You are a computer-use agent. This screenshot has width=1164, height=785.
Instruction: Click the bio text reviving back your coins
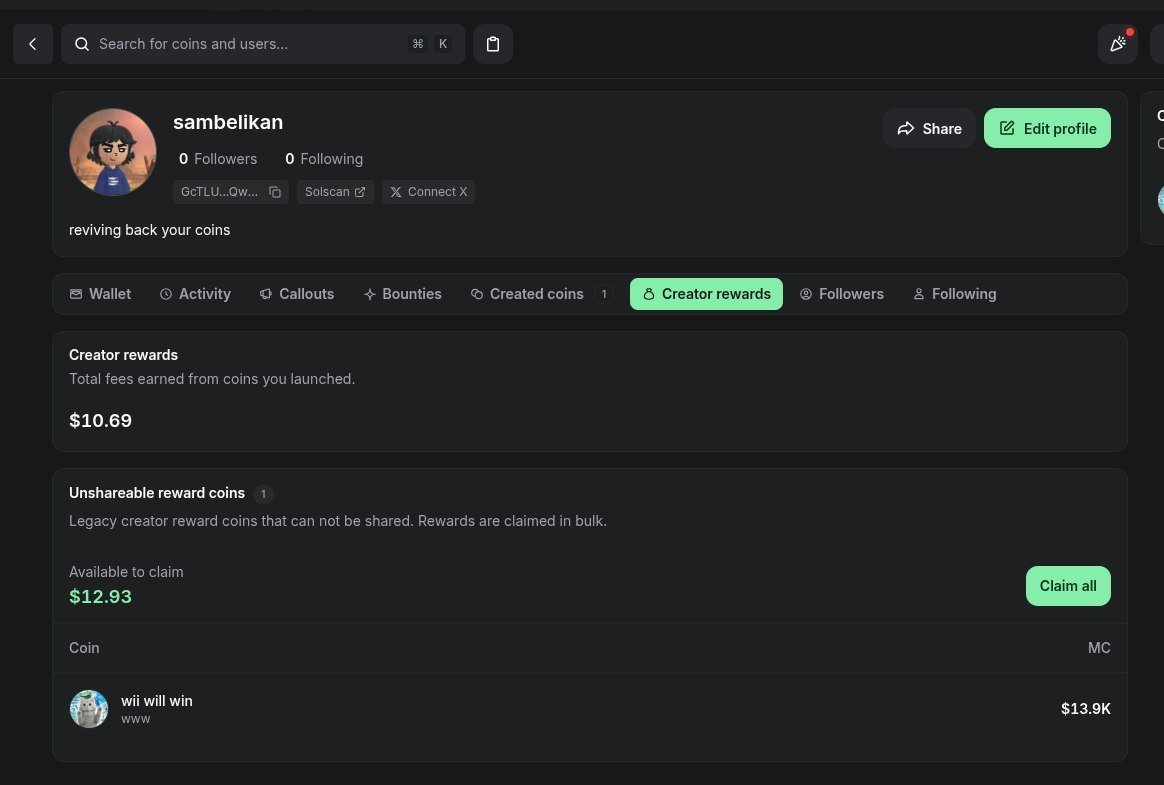(149, 230)
